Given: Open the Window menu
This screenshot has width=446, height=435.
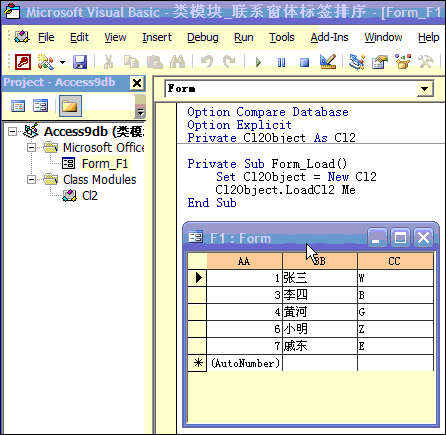Looking at the screenshot, I should coord(383,37).
